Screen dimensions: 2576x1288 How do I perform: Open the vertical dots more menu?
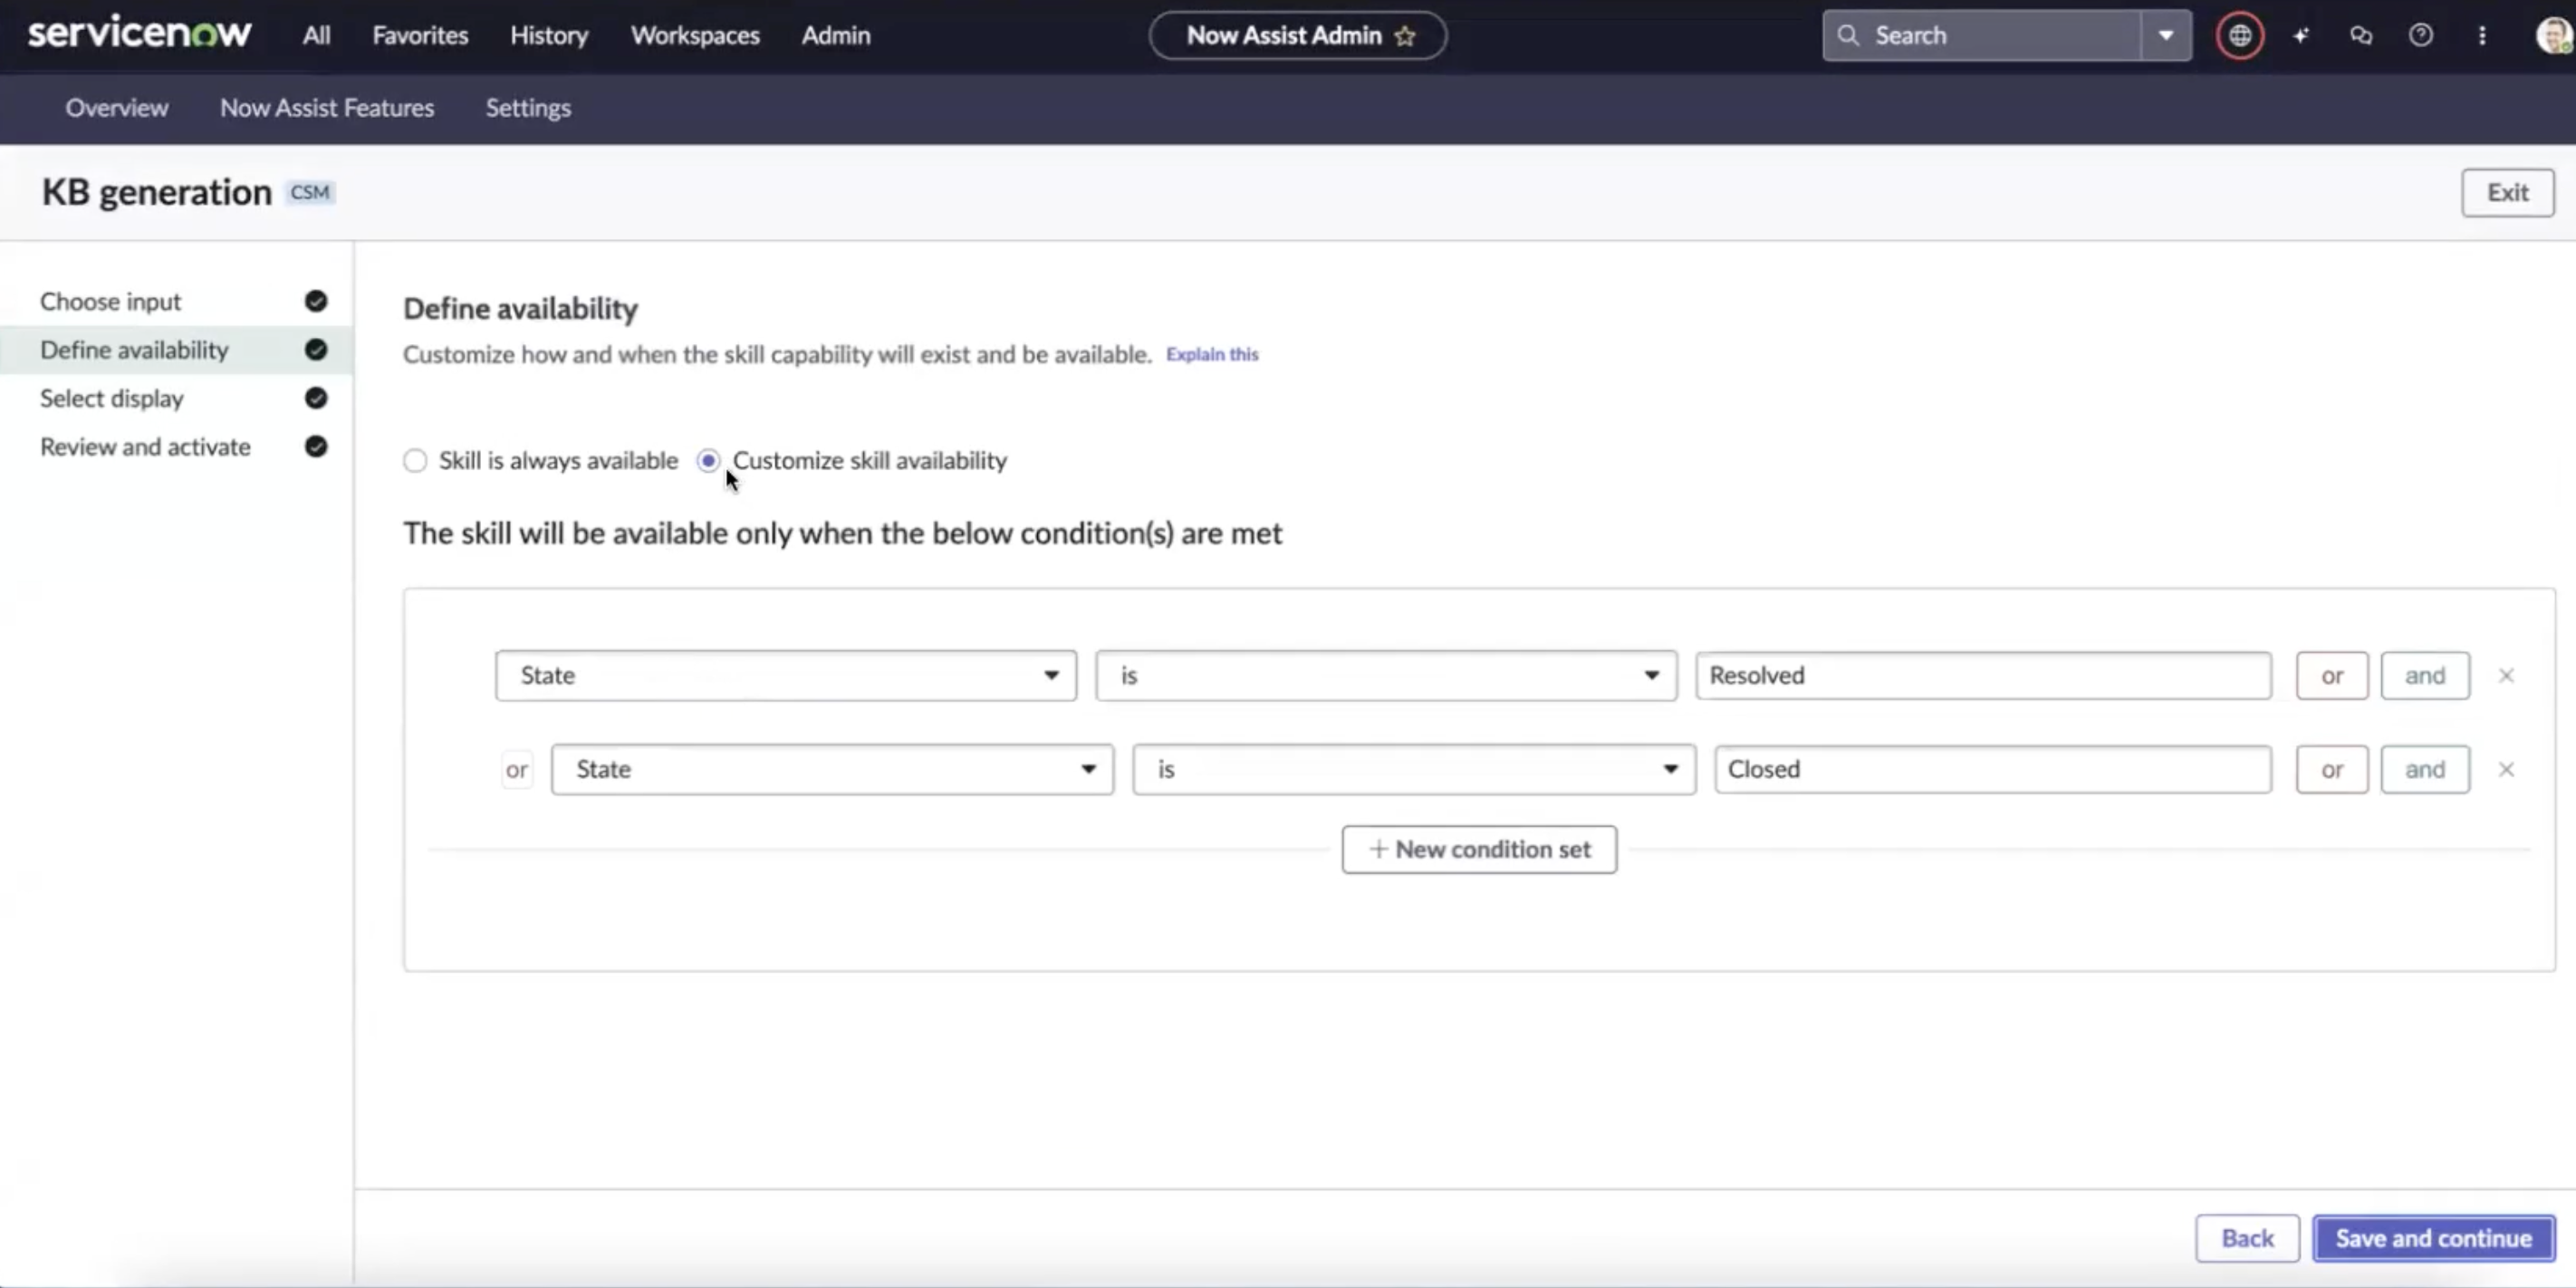pos(2482,36)
